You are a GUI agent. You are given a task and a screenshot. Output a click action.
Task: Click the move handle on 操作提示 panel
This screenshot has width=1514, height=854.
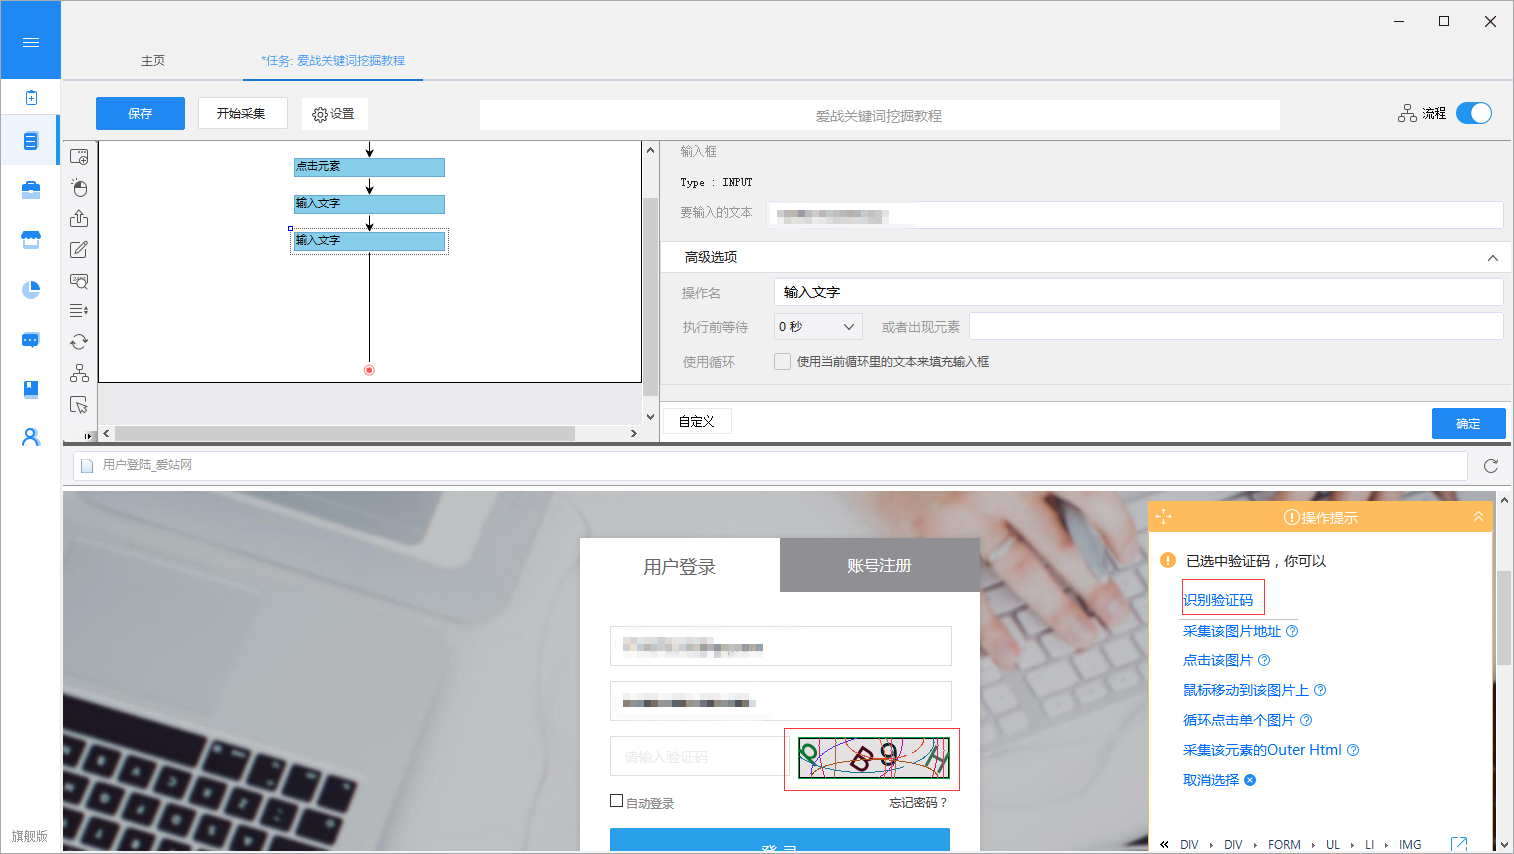1163,517
